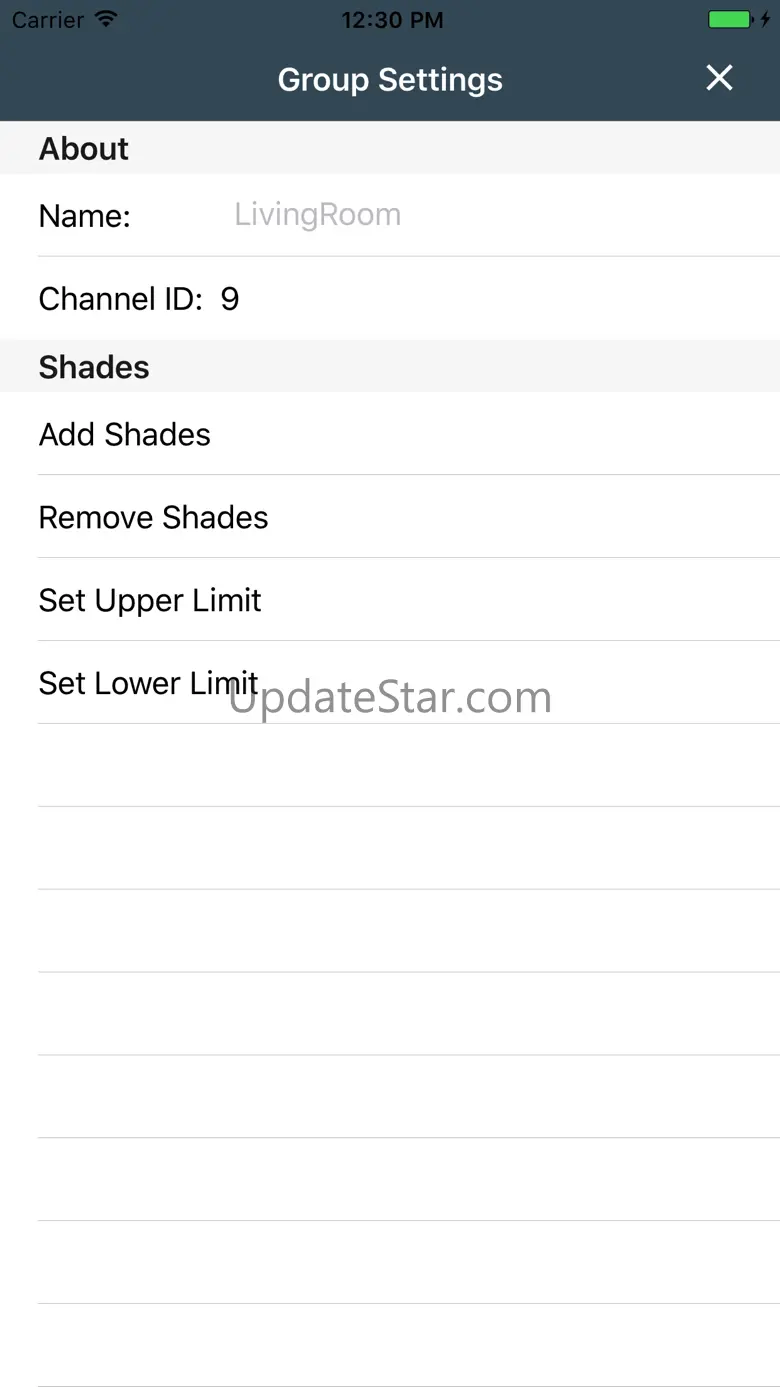The image size is (780, 1387).
Task: Tap the About section header
Action: tap(84, 149)
